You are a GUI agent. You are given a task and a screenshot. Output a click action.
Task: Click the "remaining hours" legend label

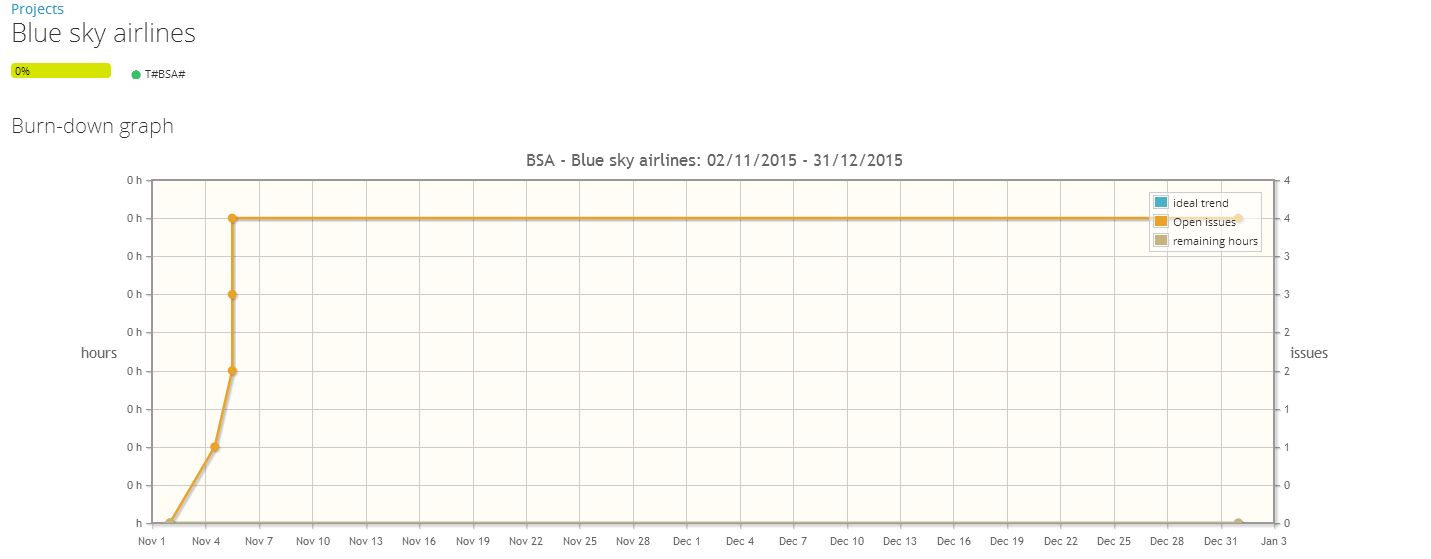pos(1215,241)
